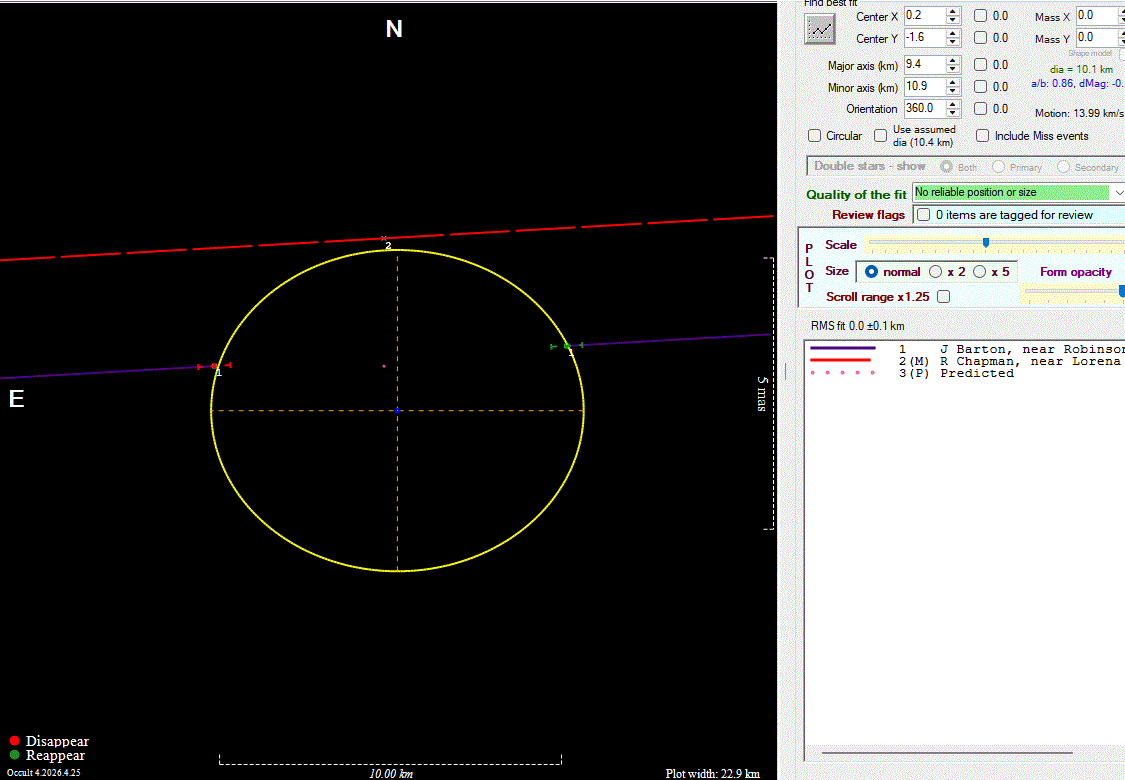The height and width of the screenshot is (780, 1125).
Task: Click the Mass Y value field
Action: [1096, 37]
